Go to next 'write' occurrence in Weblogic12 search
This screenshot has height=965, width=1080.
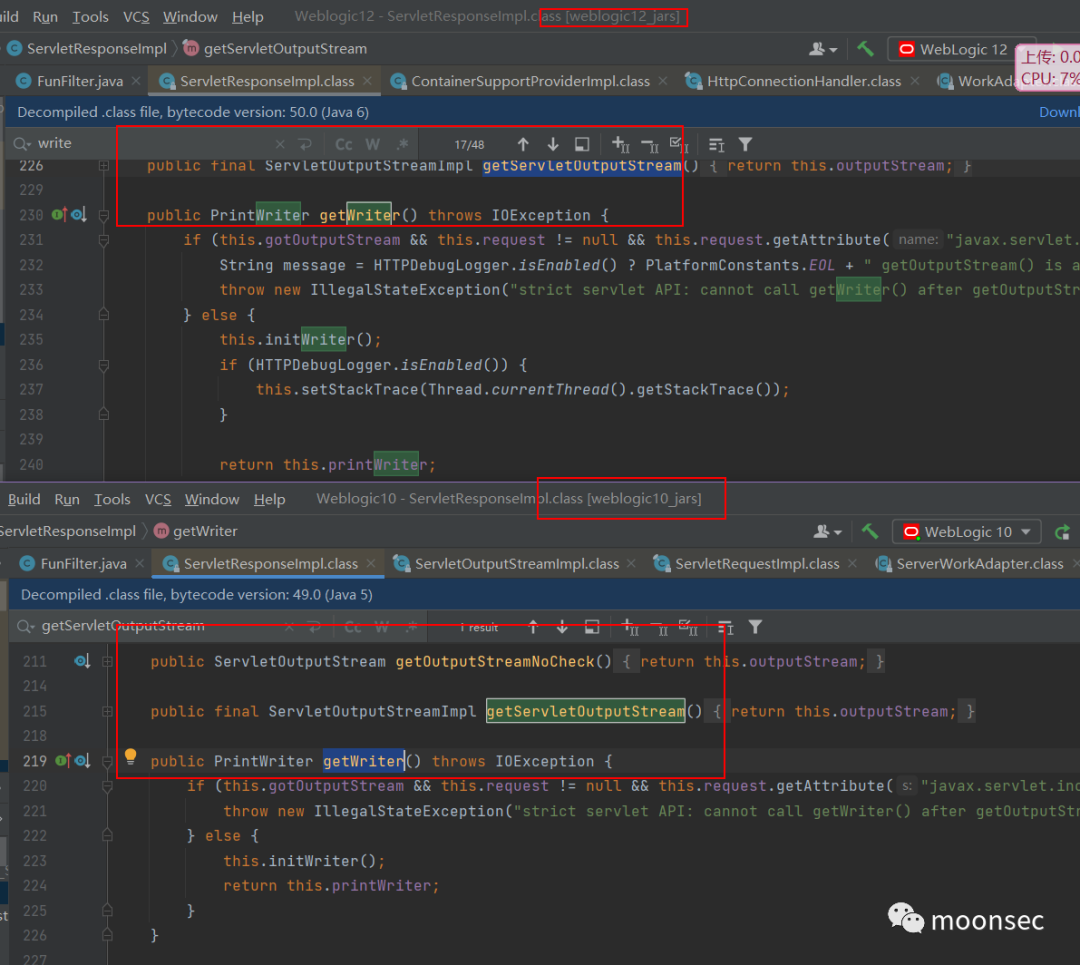(553, 144)
